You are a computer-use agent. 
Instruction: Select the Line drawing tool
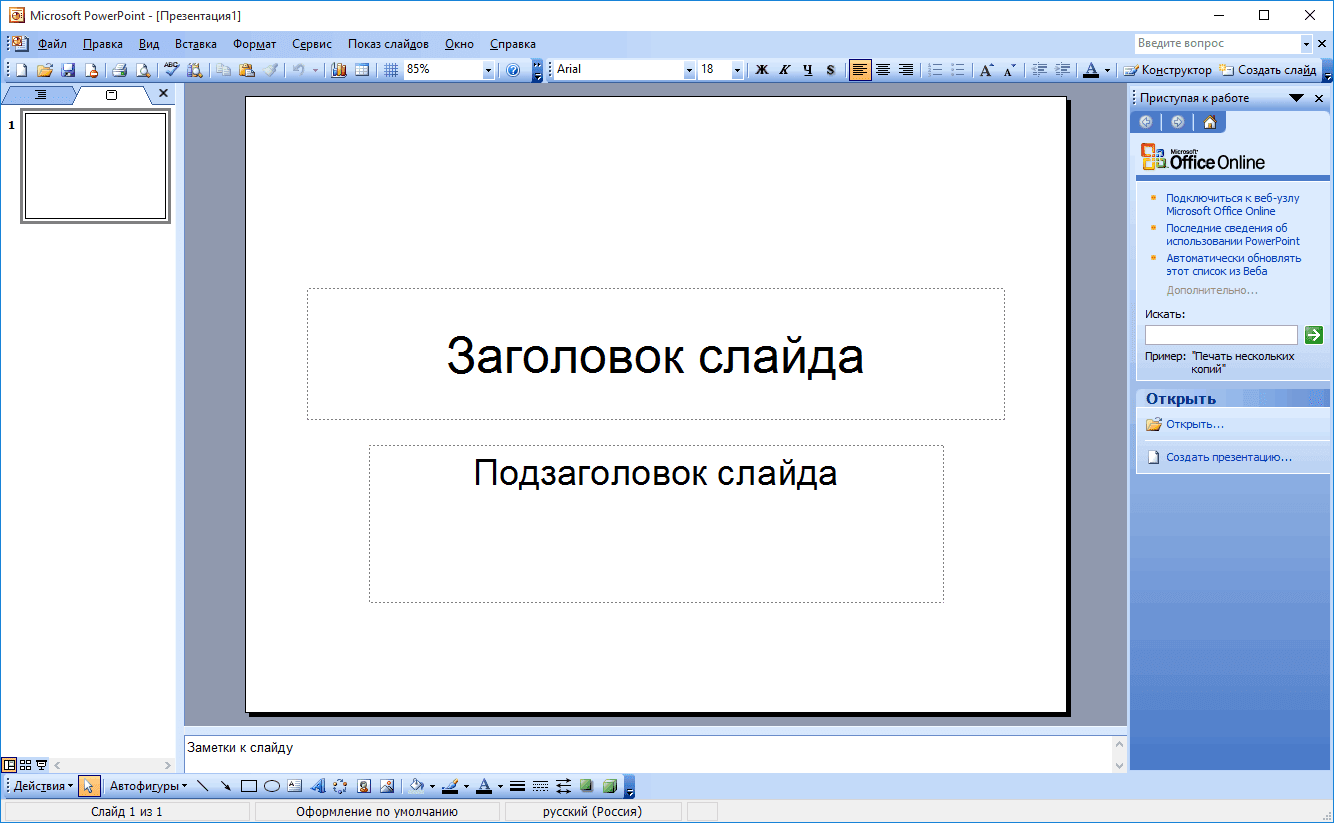202,786
